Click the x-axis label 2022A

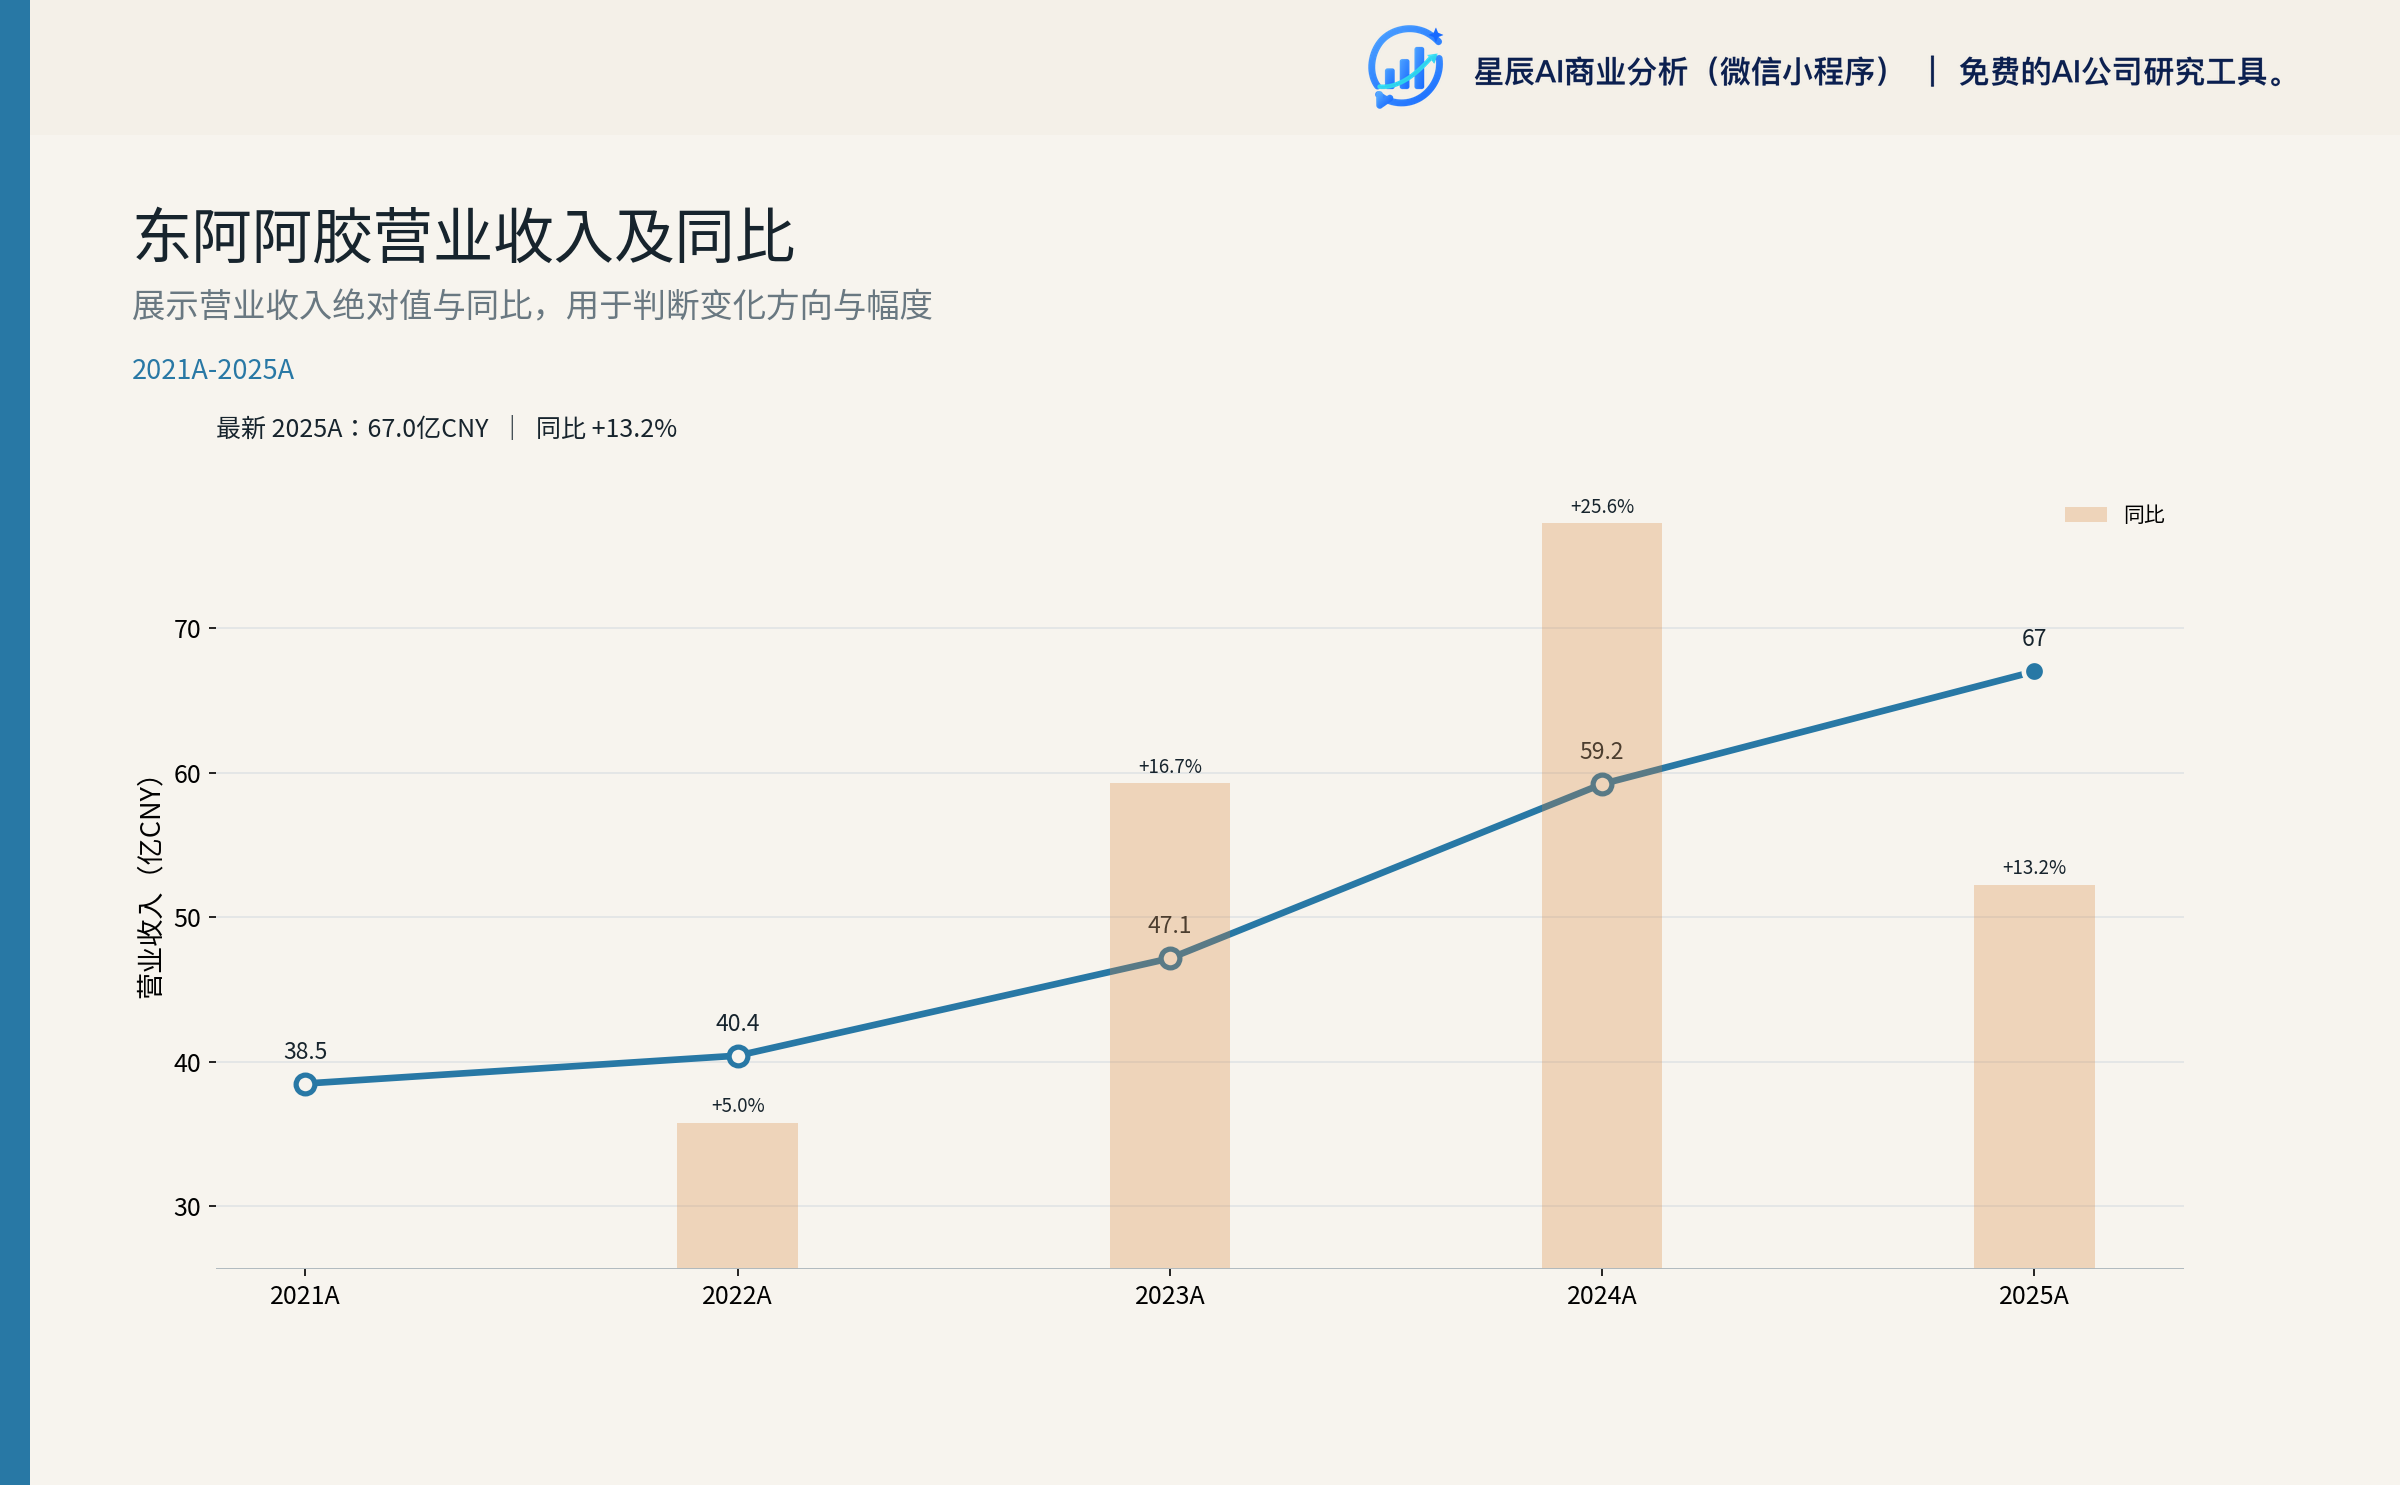click(x=737, y=1296)
